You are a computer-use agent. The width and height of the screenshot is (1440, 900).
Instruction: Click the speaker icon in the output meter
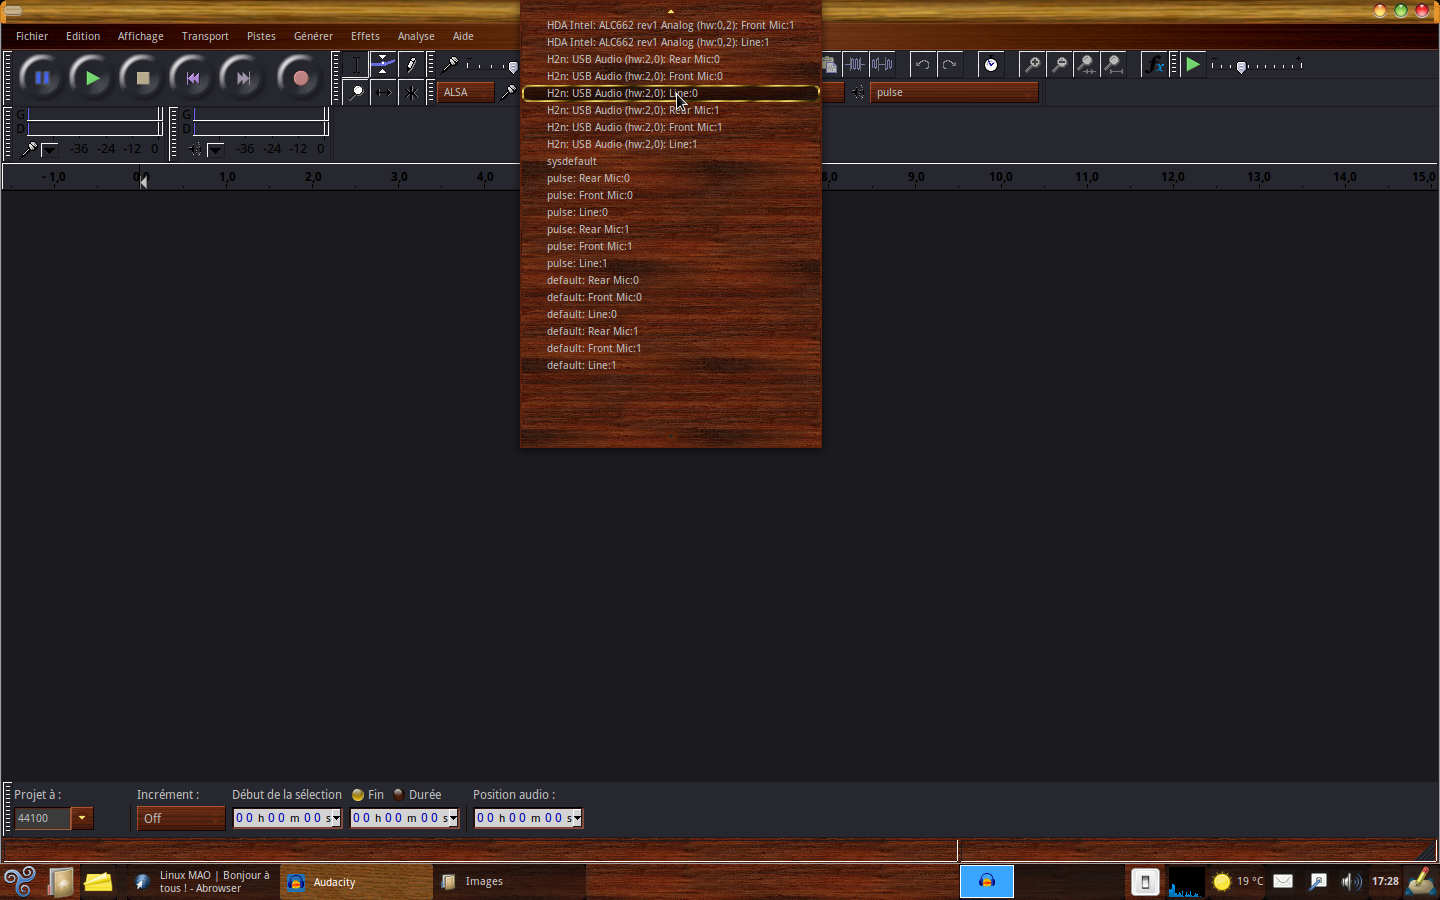tap(195, 149)
